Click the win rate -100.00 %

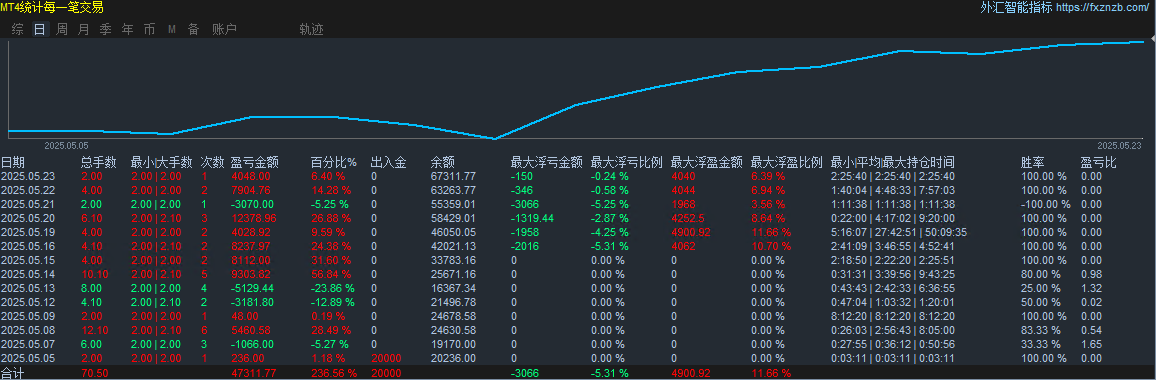1045,204
